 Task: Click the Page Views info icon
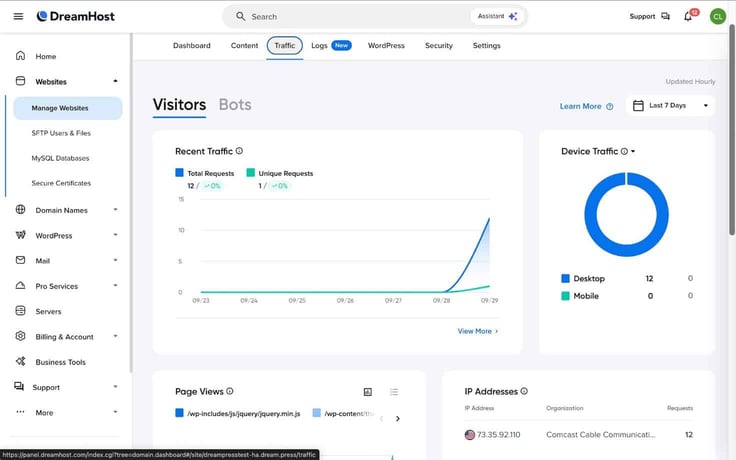tap(230, 391)
